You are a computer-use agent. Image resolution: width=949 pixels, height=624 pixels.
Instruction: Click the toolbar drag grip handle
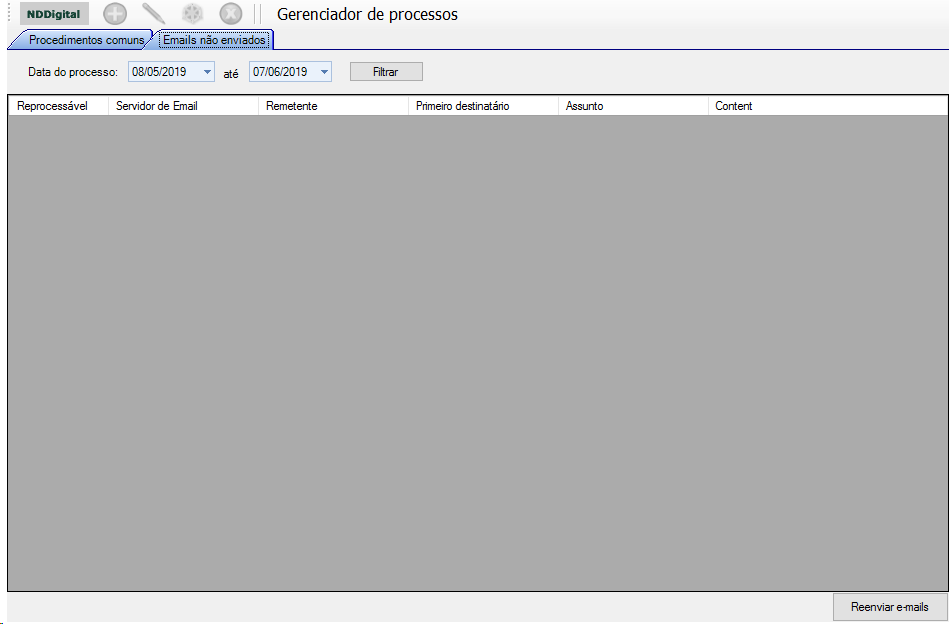(9, 14)
